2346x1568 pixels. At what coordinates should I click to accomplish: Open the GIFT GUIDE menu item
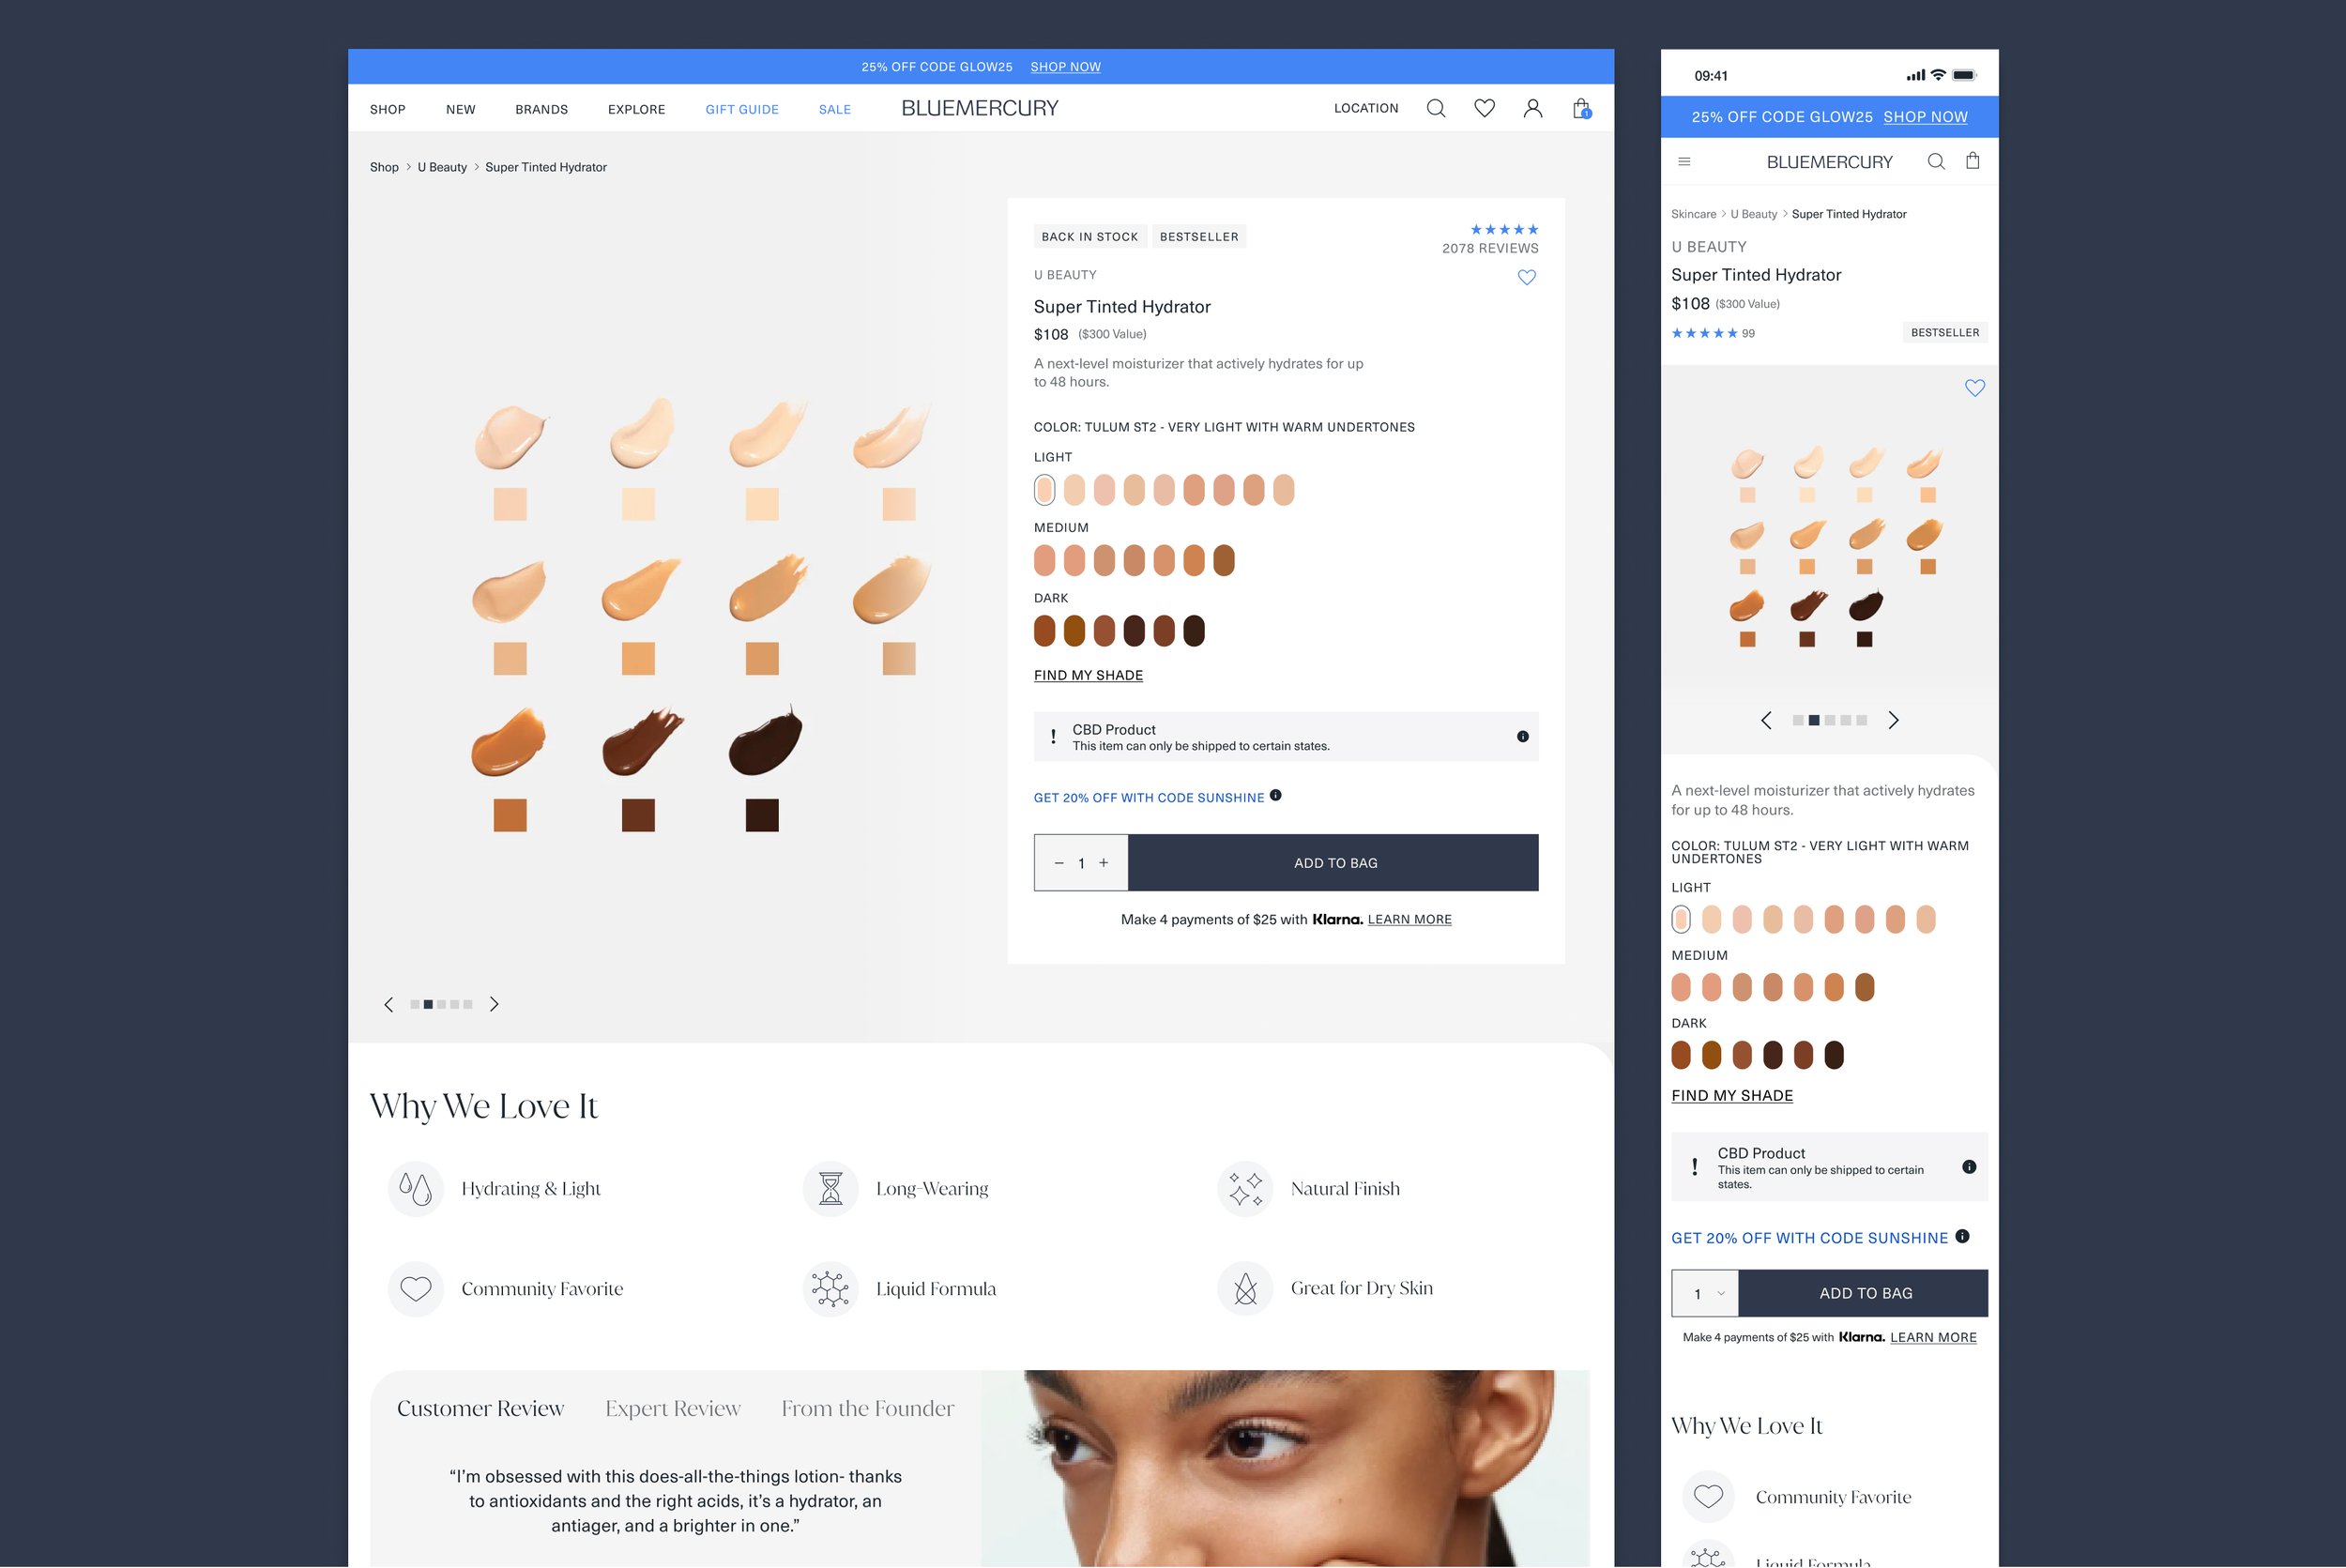pyautogui.click(x=741, y=109)
